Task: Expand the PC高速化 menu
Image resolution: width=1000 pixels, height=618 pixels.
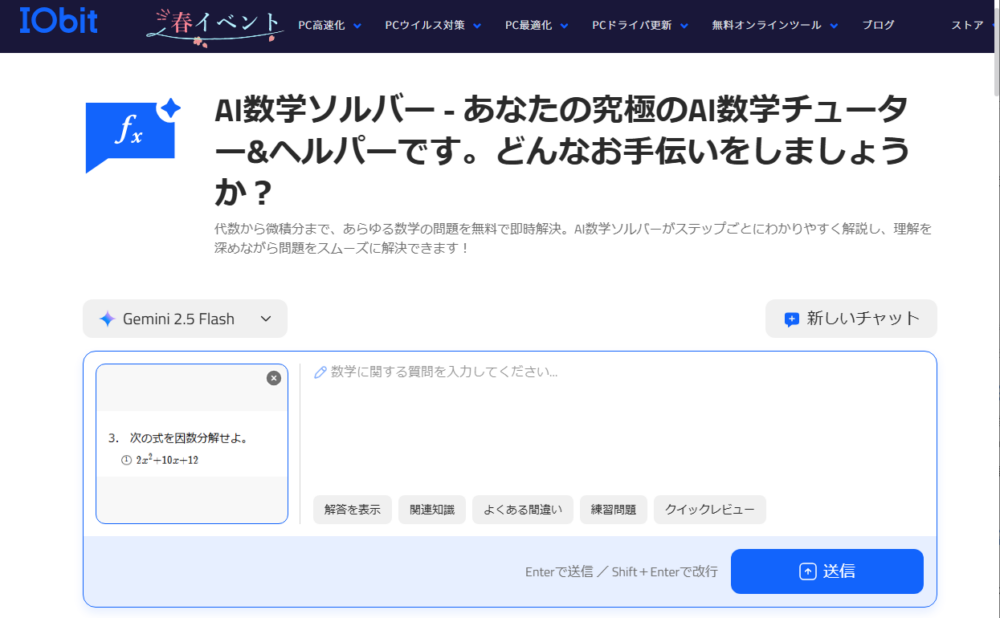Action: pos(330,25)
